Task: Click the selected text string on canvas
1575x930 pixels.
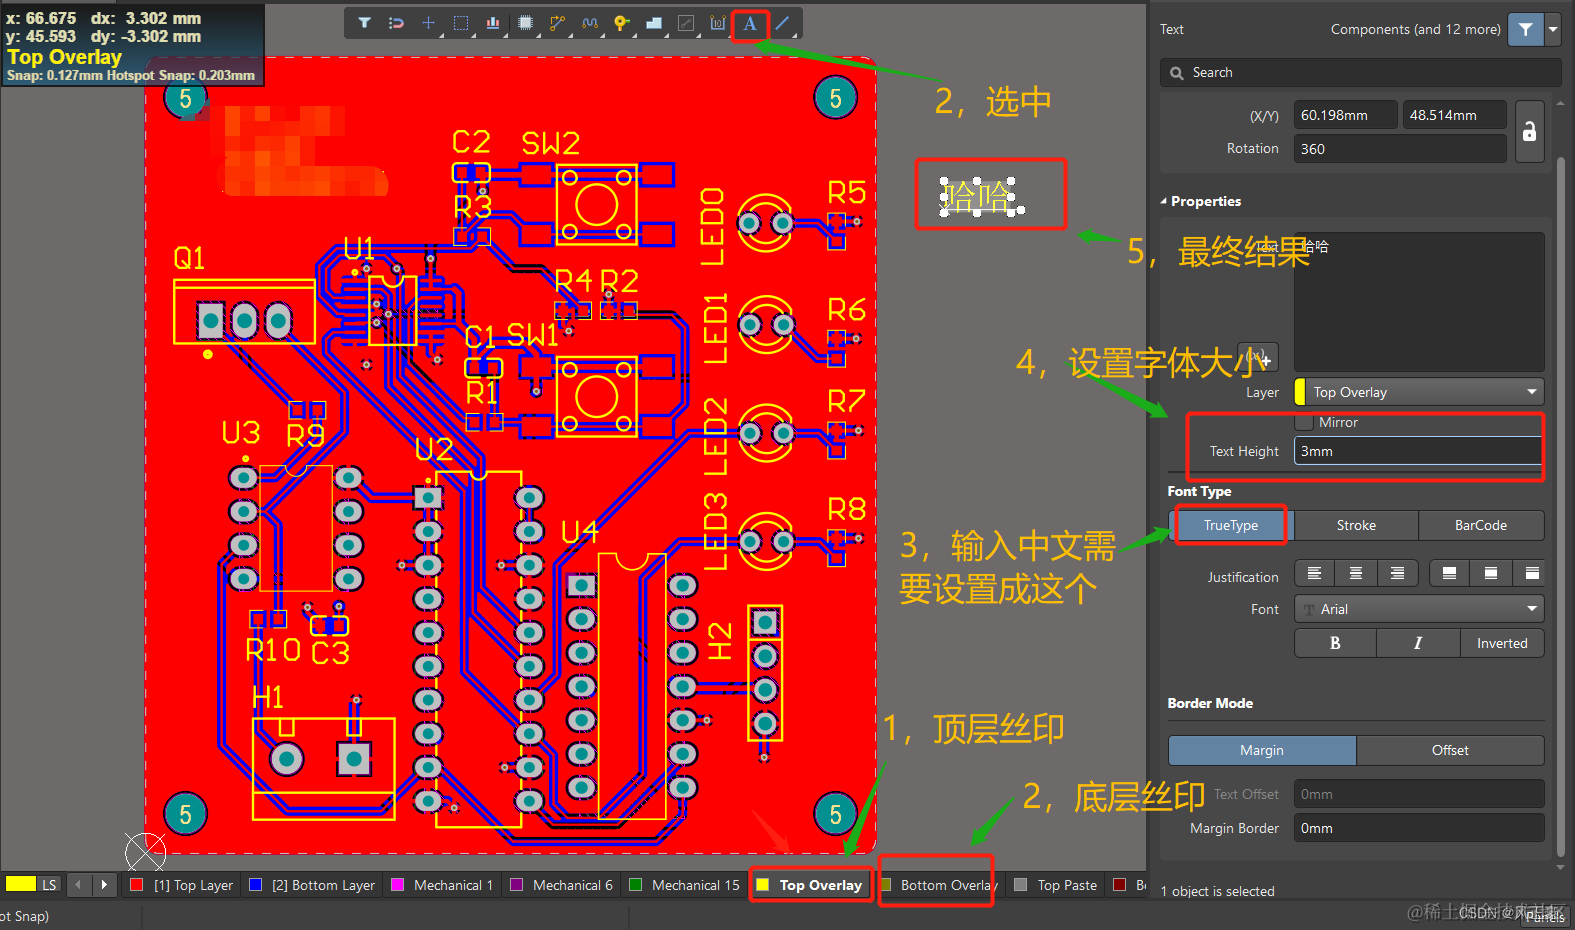Action: [x=978, y=197]
